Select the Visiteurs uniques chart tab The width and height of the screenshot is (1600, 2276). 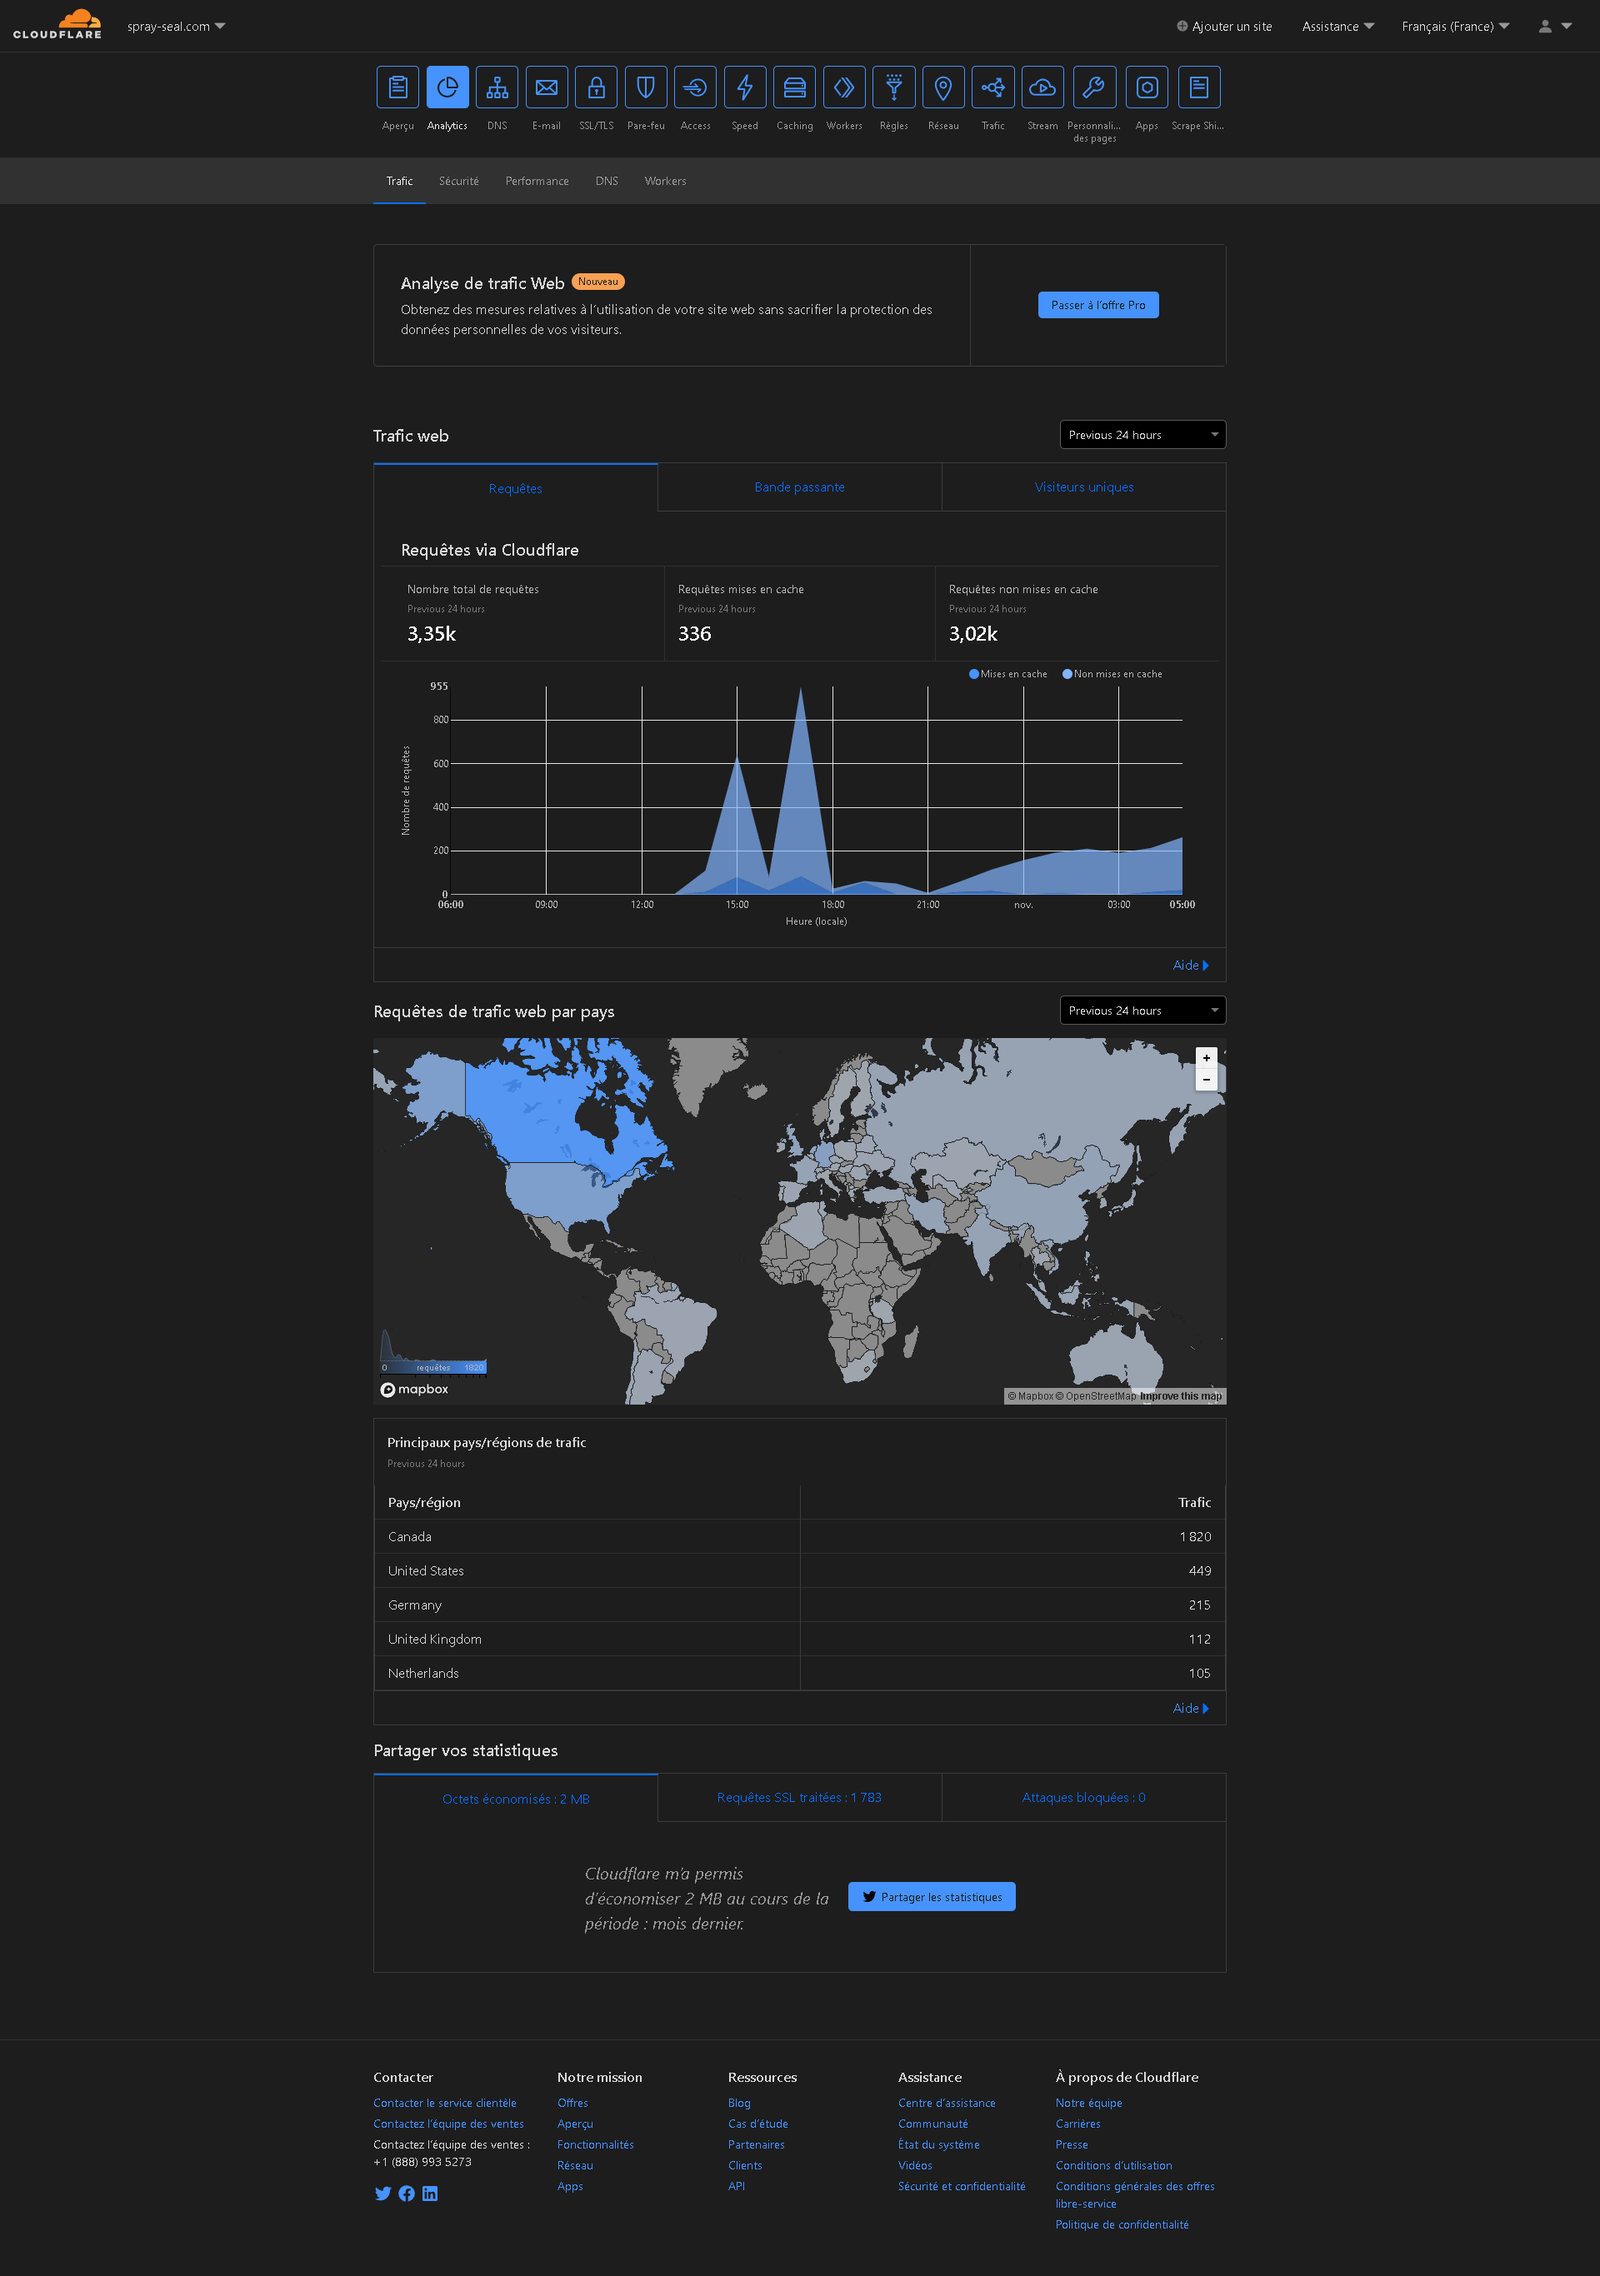1084,487
